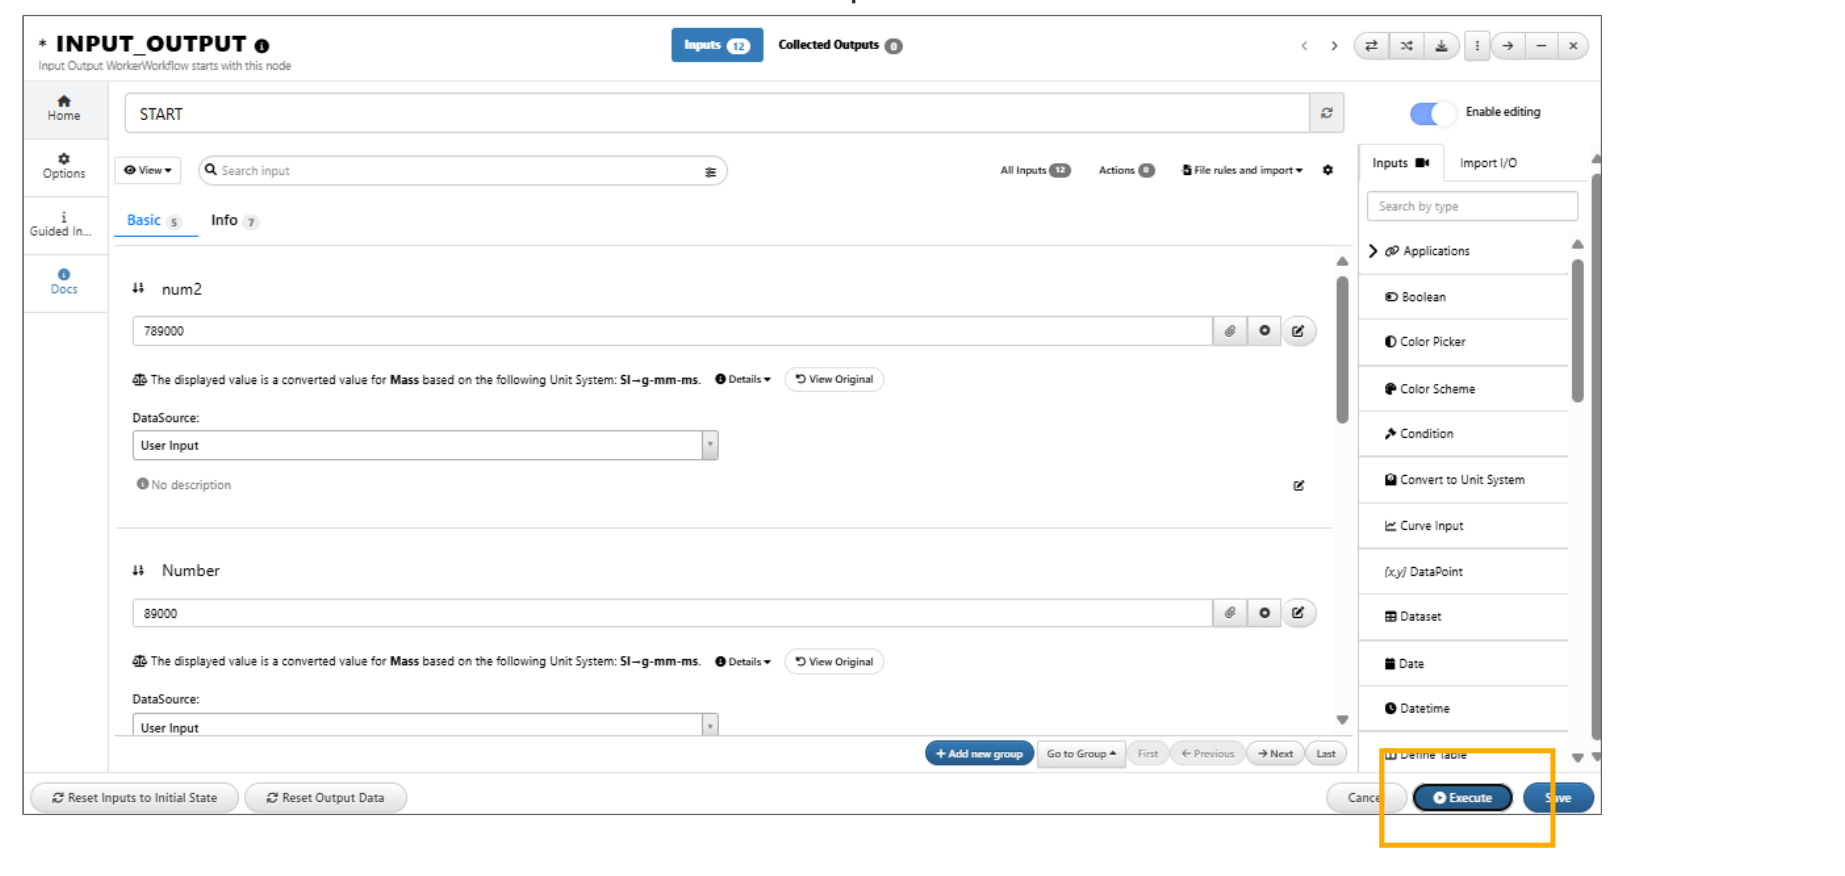The image size is (1845, 876).
Task: Click the circle icon for Number value
Action: click(1265, 613)
